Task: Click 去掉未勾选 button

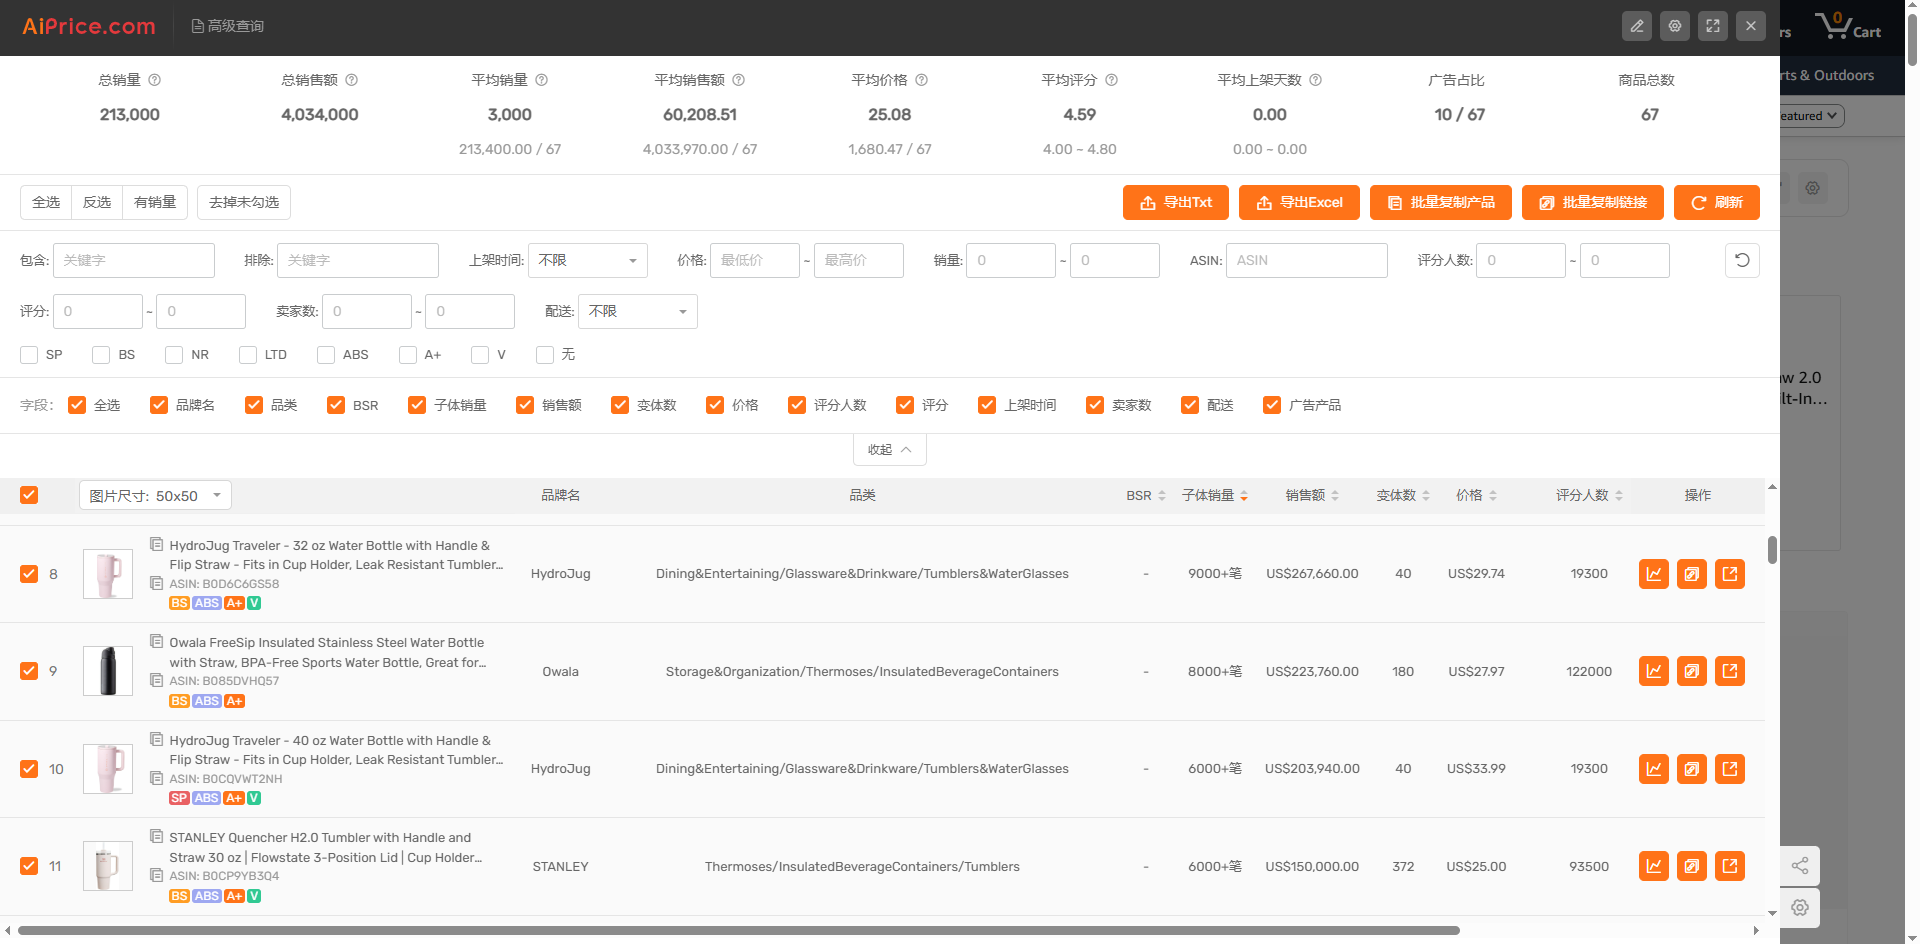Action: click(x=244, y=202)
